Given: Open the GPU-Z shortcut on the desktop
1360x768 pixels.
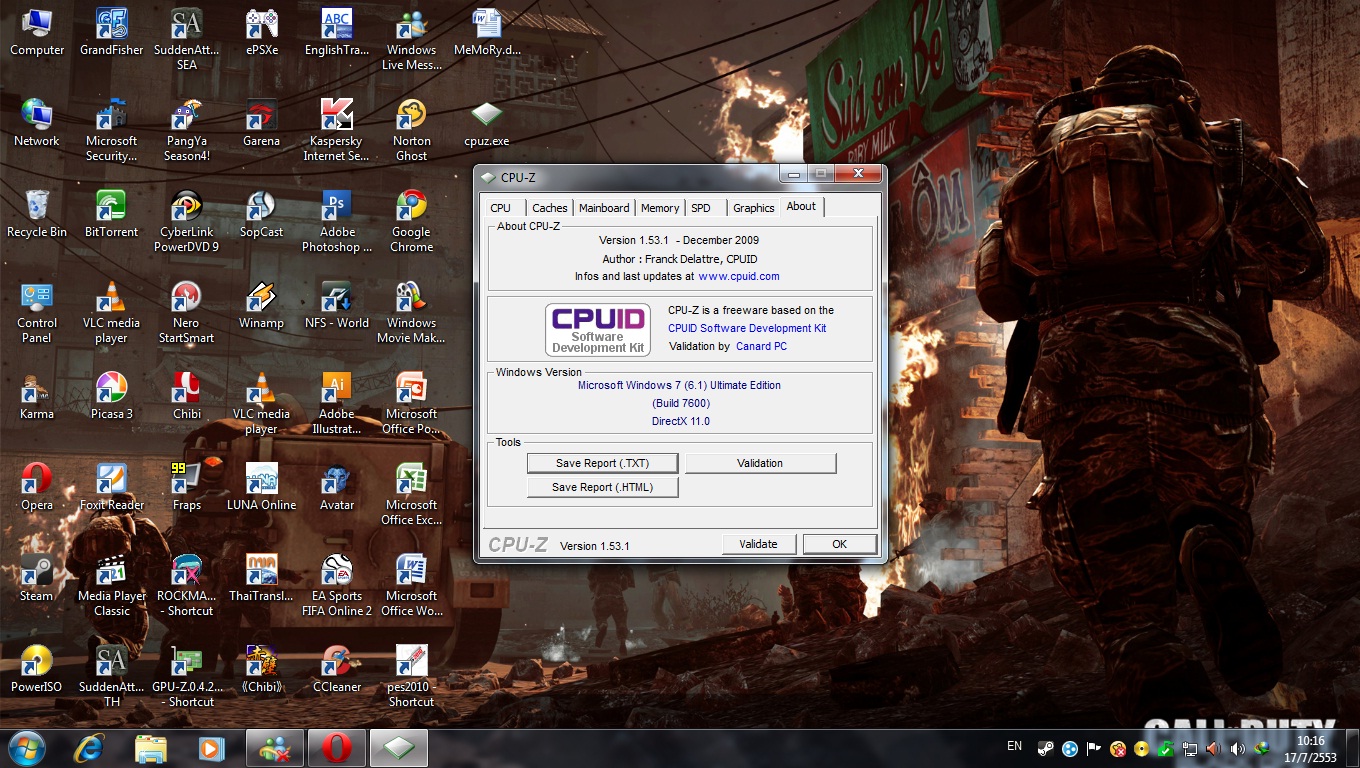Looking at the screenshot, I should click(186, 676).
